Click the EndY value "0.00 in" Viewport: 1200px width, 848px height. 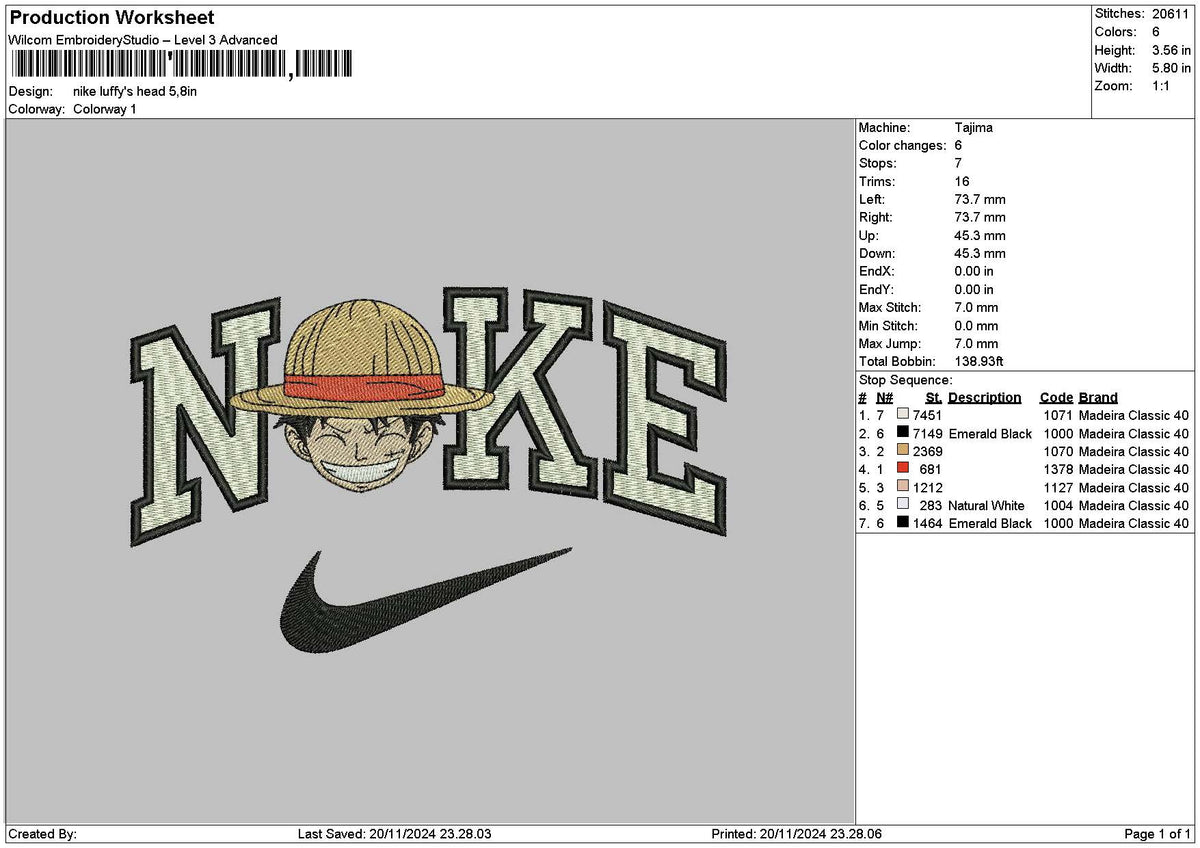coord(975,289)
